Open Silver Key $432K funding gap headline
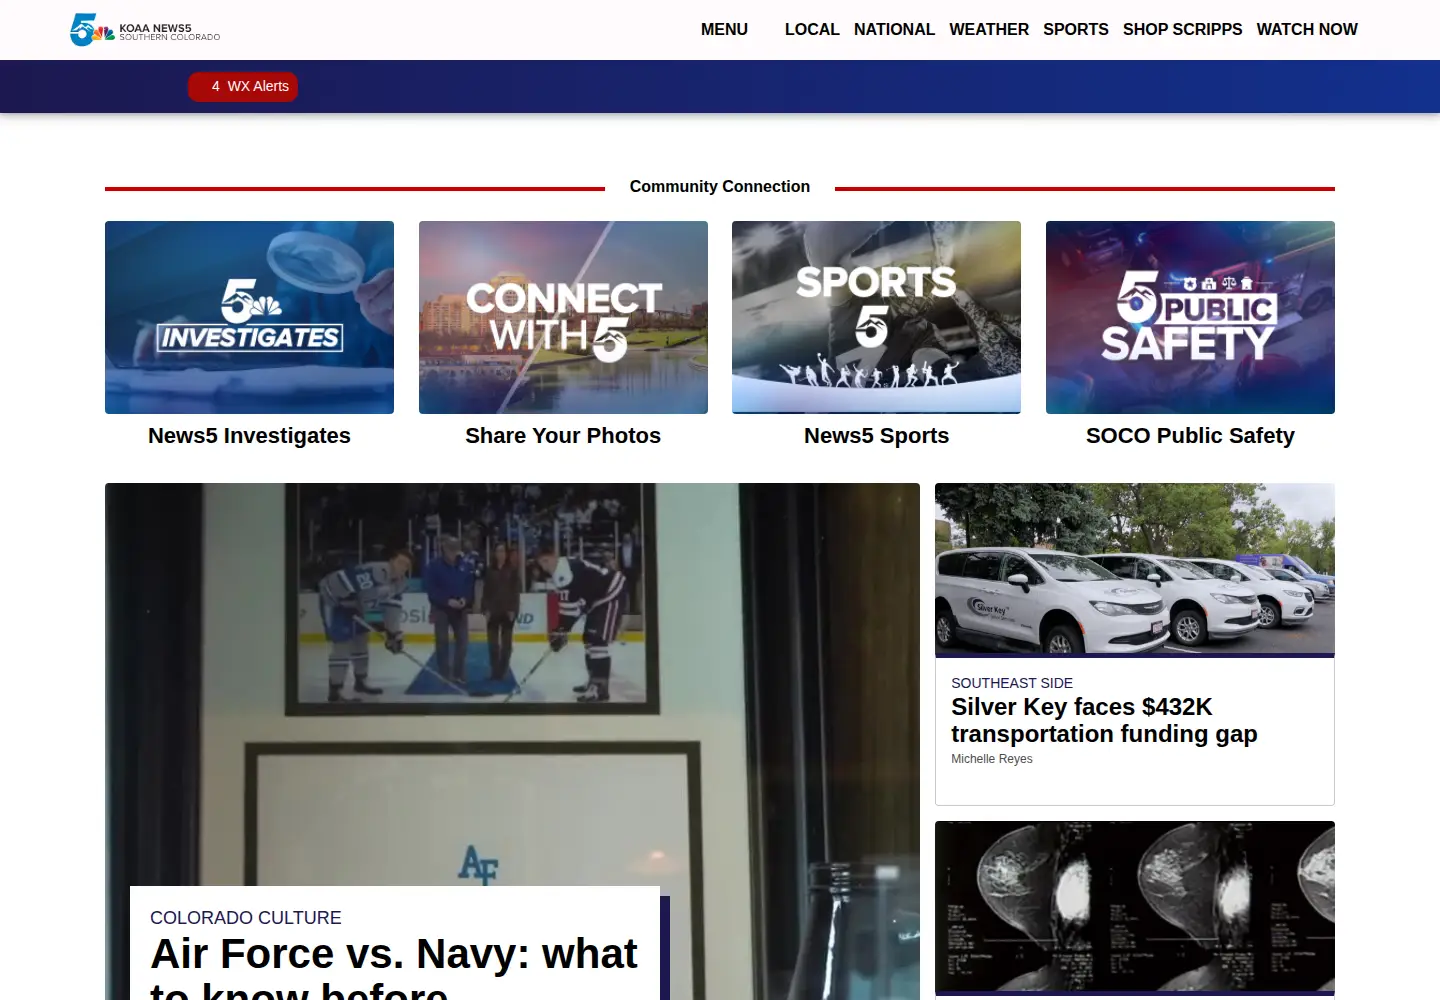Viewport: 1440px width, 1000px height. [x=1104, y=721]
